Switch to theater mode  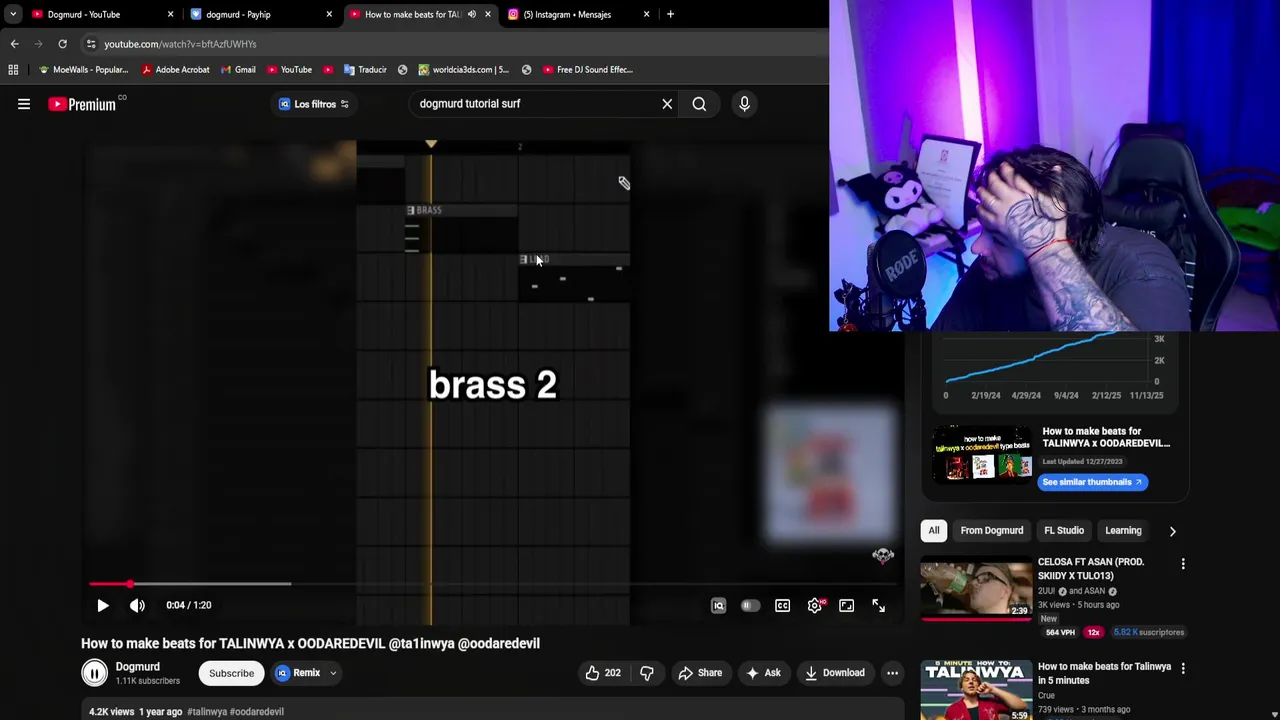(846, 605)
